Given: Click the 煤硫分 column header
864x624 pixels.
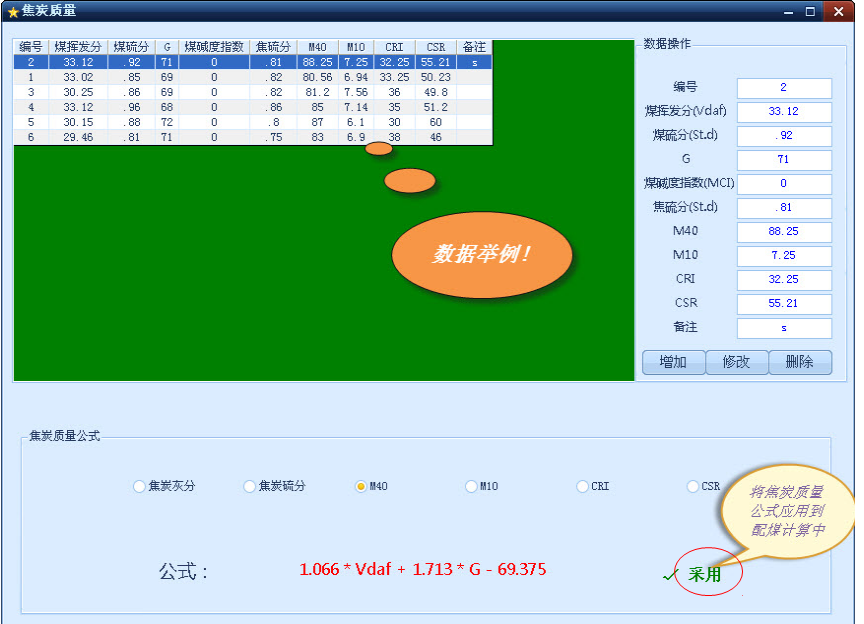Looking at the screenshot, I should (132, 47).
